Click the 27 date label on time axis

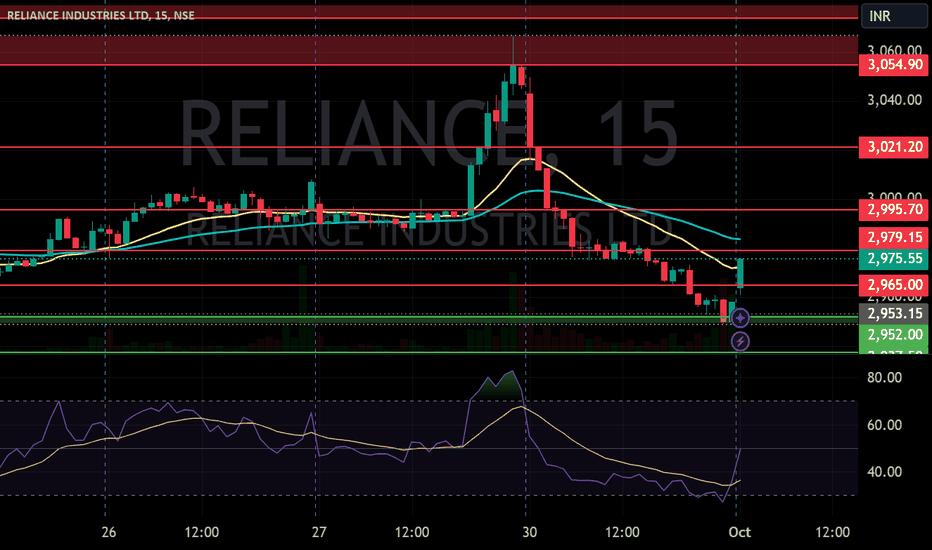(319, 532)
